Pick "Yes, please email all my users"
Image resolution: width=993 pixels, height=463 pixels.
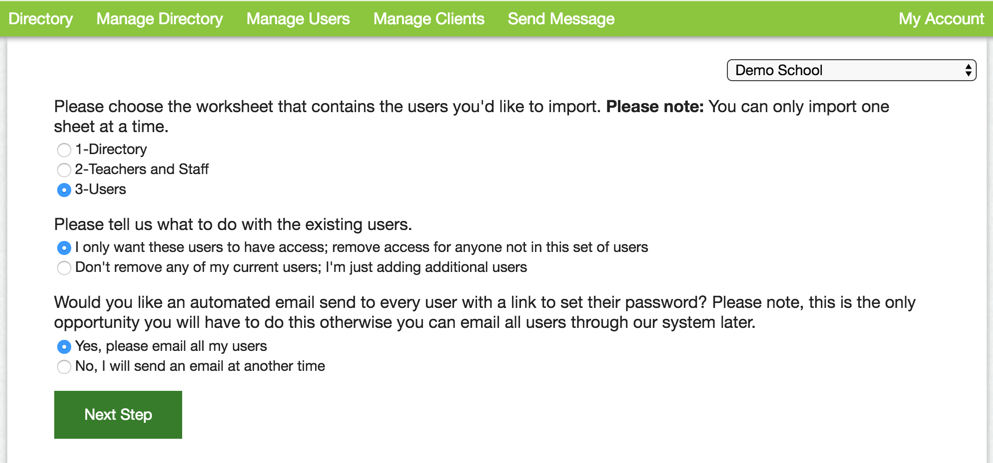tap(64, 346)
